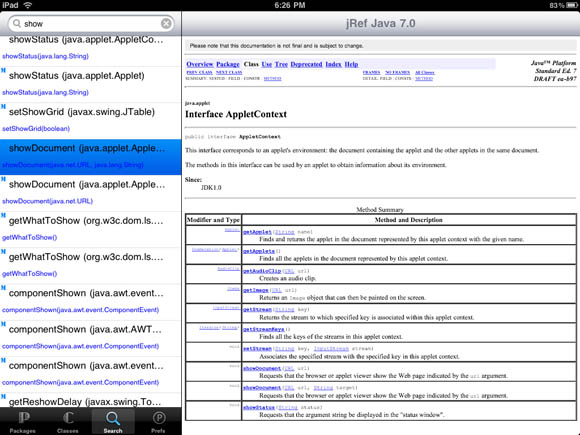Click the 'jRef Java 7.0' title bar
This screenshot has width=580, height=435.
point(381,23)
